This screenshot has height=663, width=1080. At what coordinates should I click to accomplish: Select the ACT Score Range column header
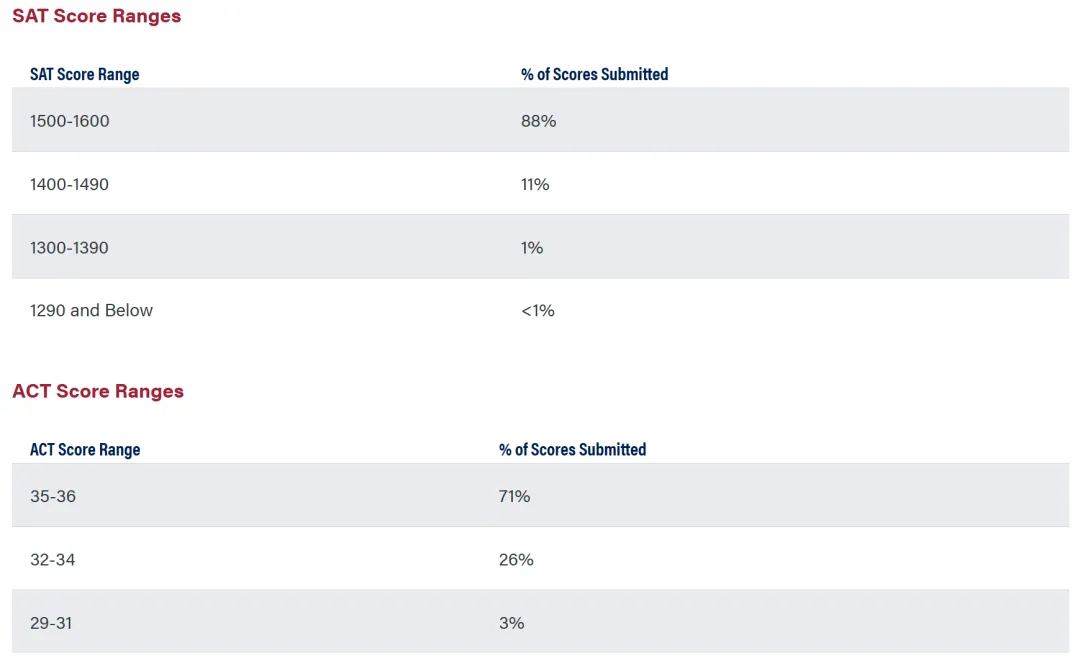tap(85, 450)
